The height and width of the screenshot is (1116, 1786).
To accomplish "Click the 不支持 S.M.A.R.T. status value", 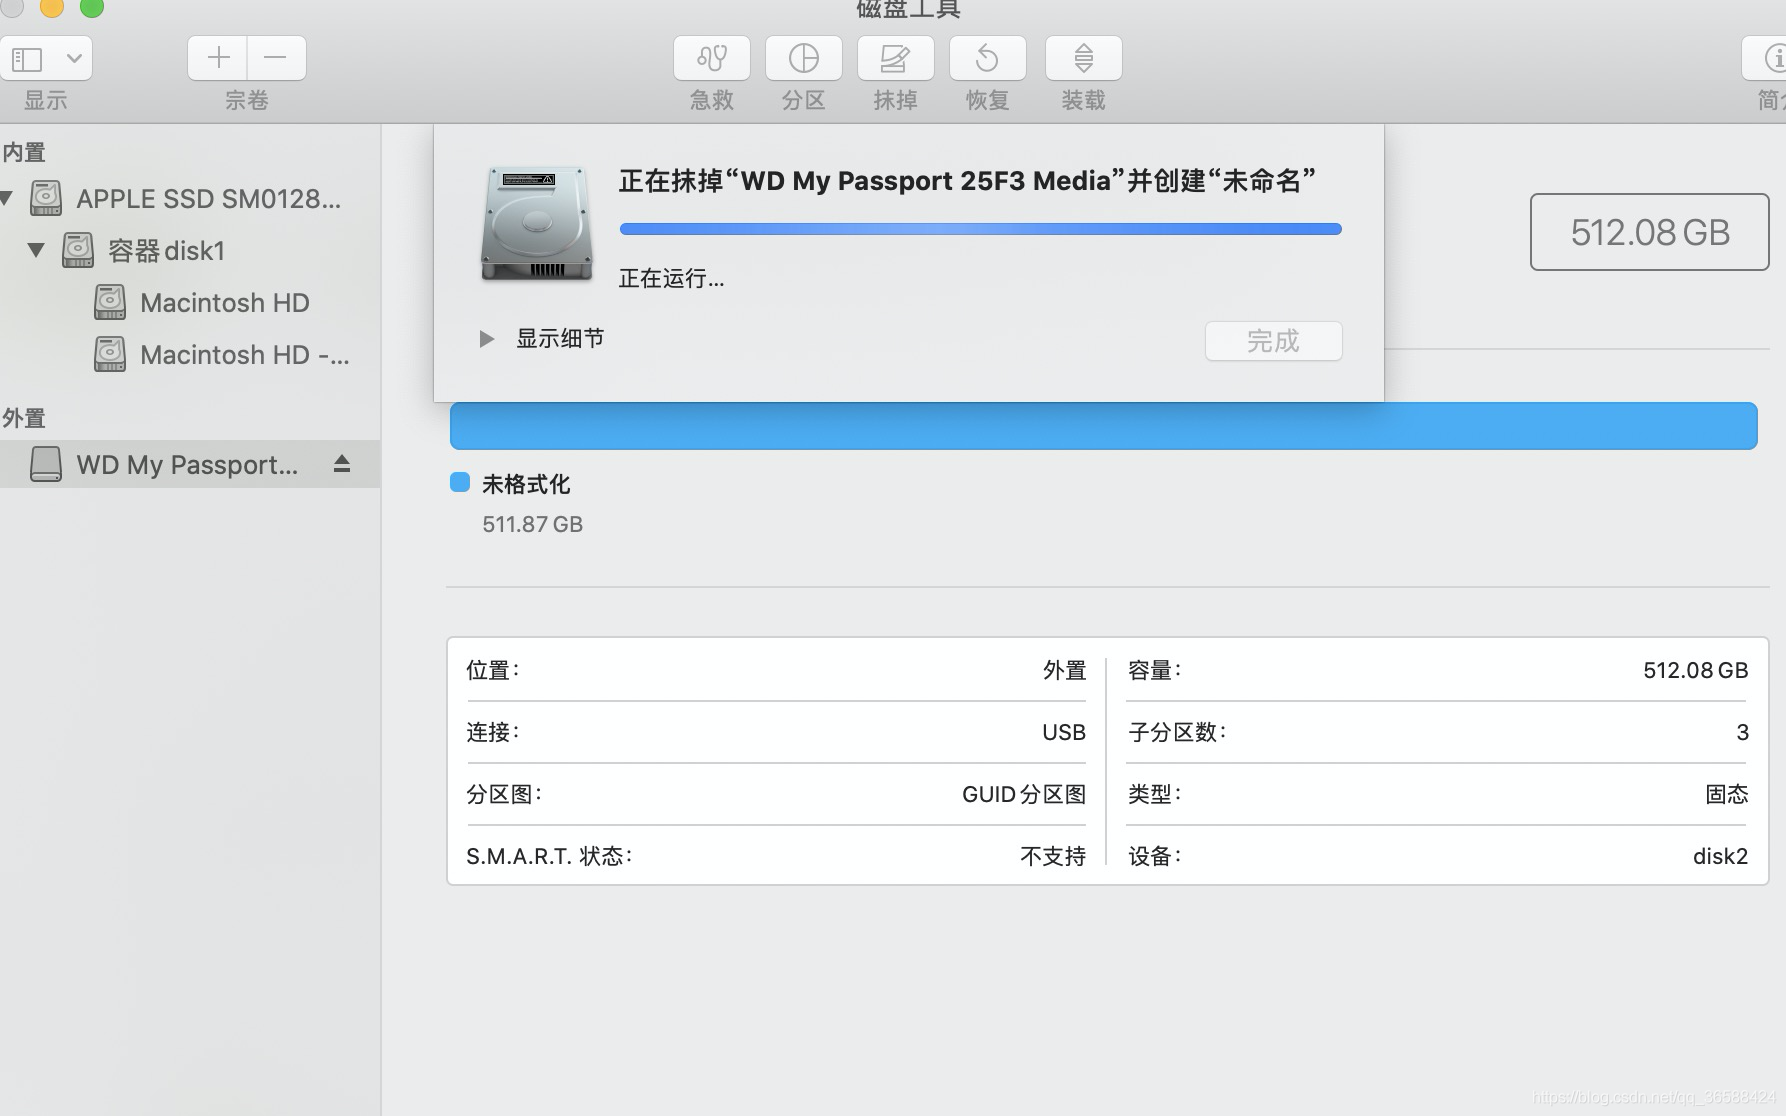I will 1053,856.
